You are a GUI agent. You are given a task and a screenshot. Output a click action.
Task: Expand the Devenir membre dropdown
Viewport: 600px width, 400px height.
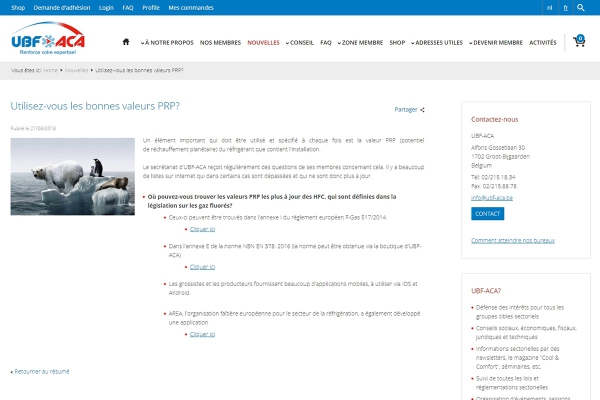coord(496,42)
